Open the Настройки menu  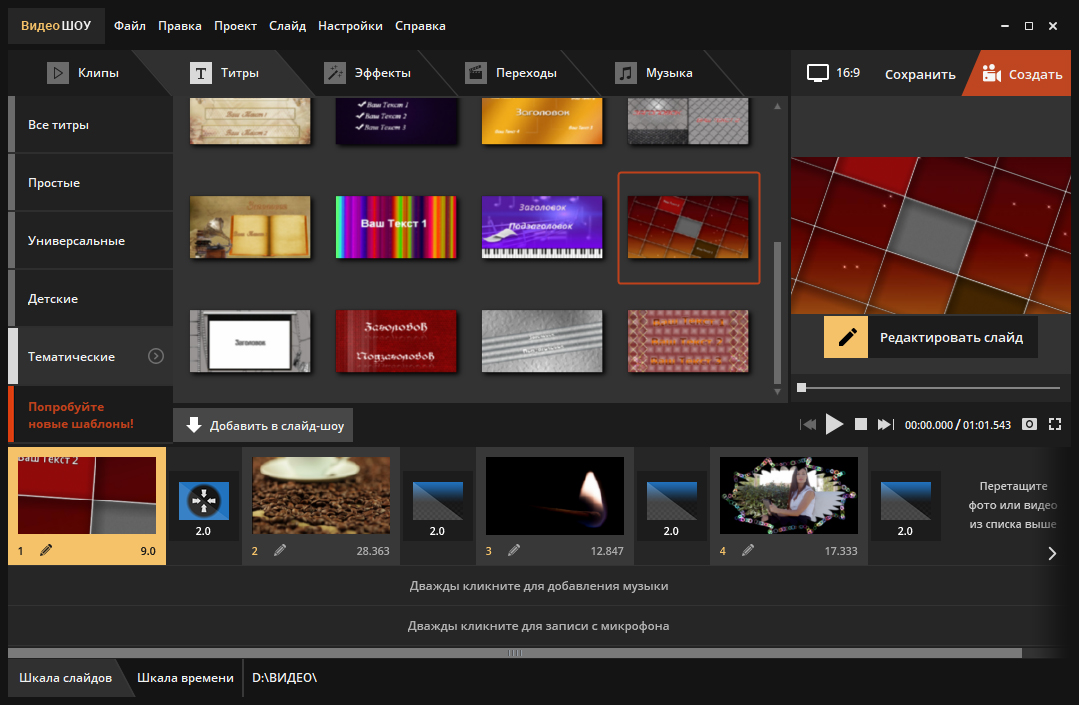tap(350, 26)
